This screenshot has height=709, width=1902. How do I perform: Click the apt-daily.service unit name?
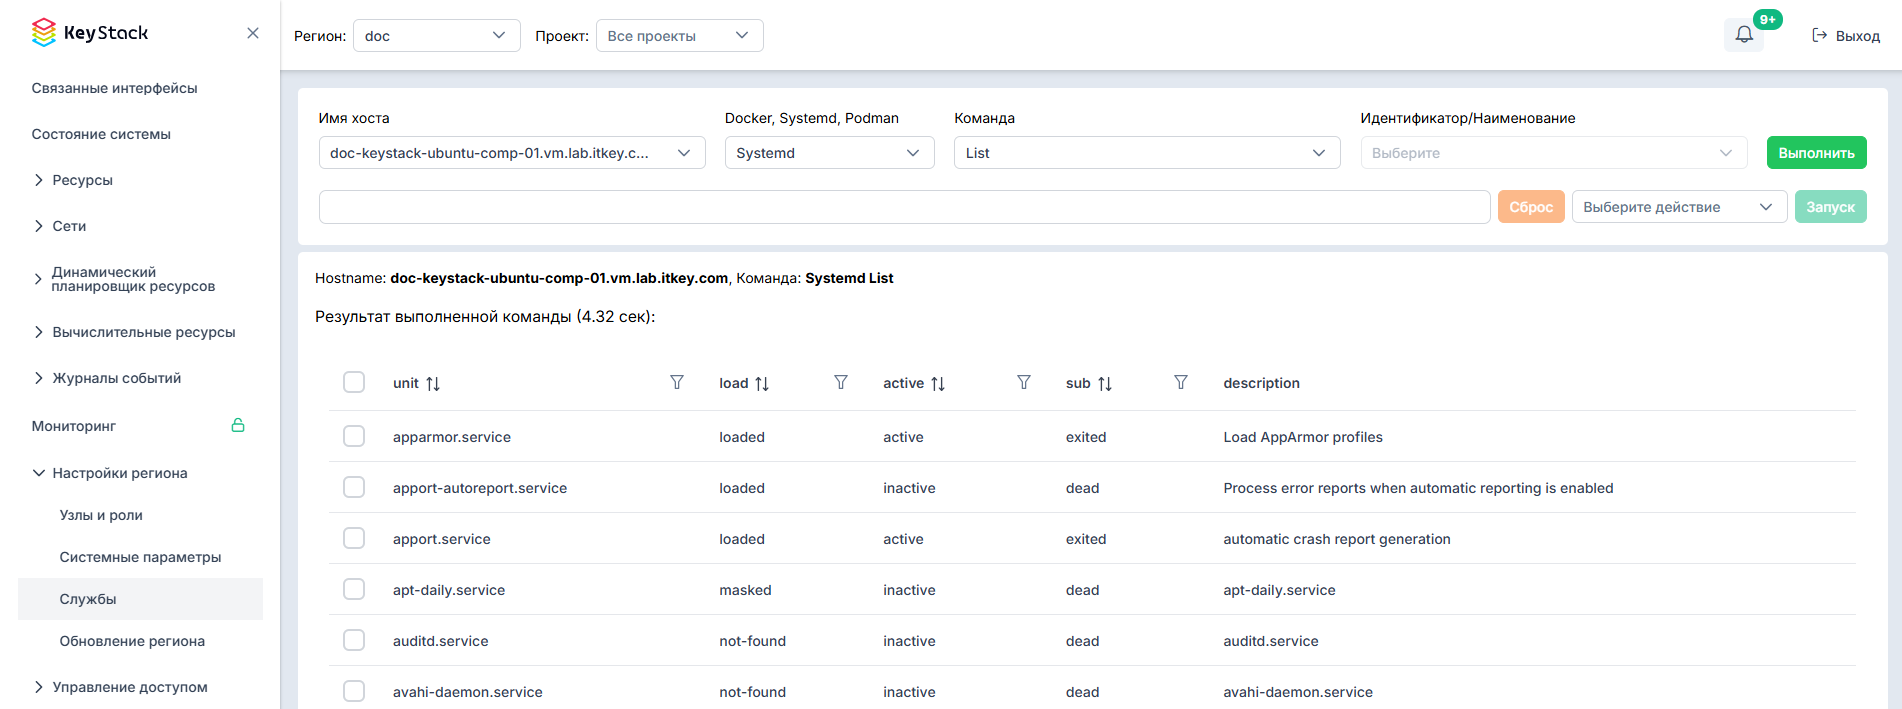click(x=449, y=590)
